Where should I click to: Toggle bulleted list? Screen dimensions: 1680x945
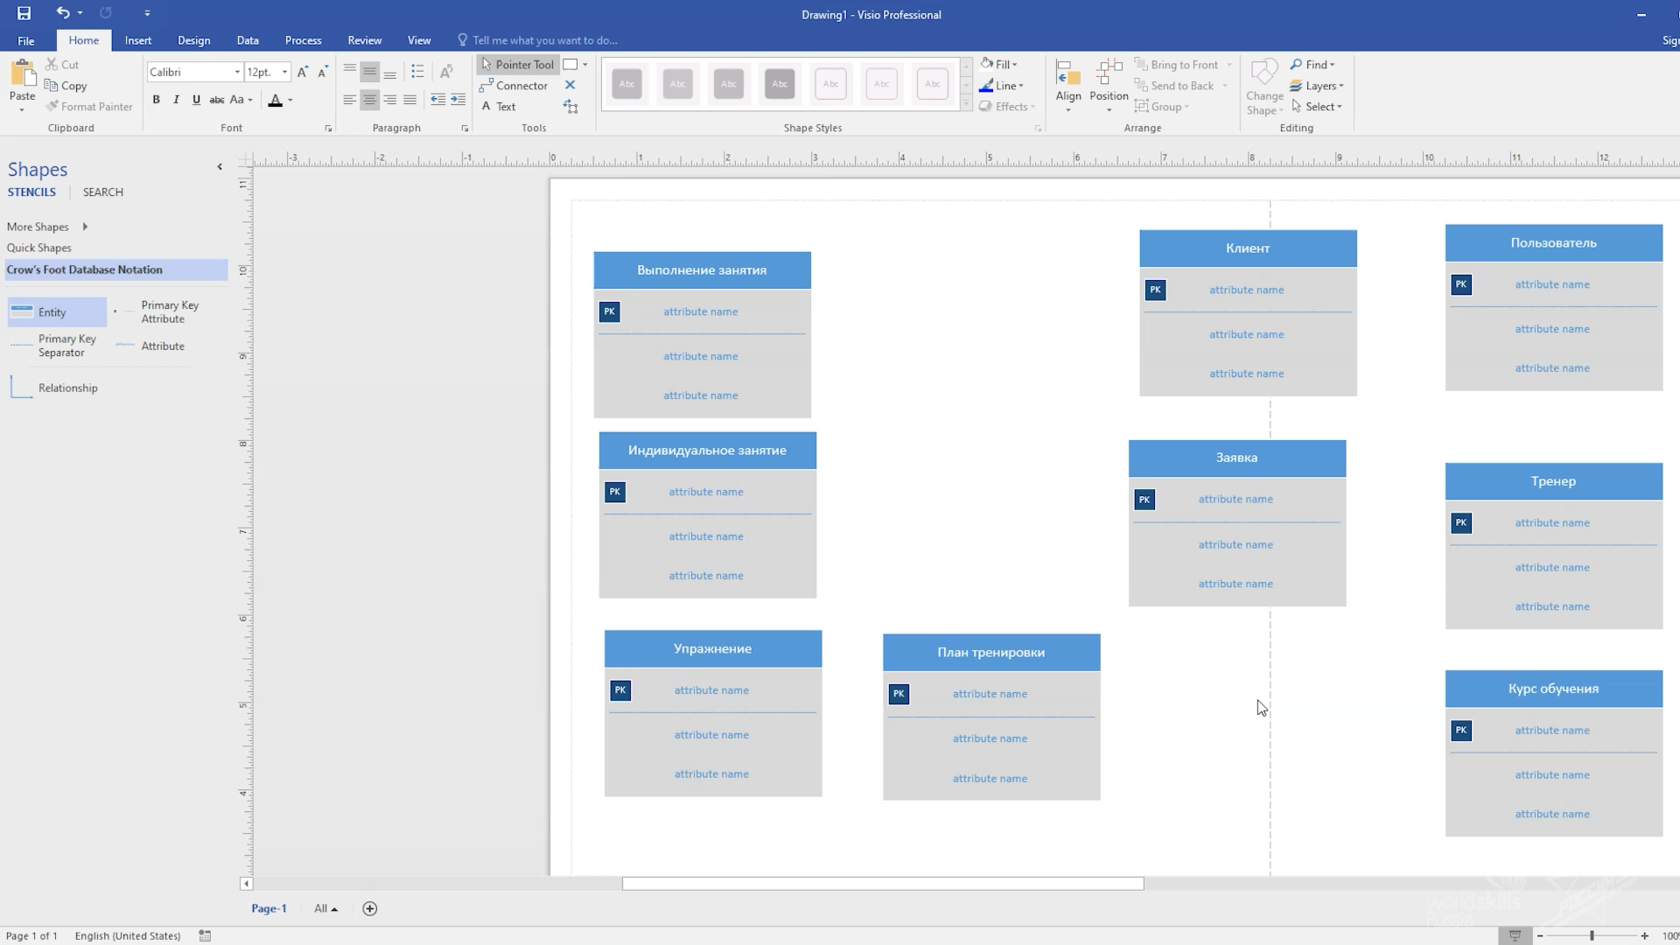tap(418, 71)
